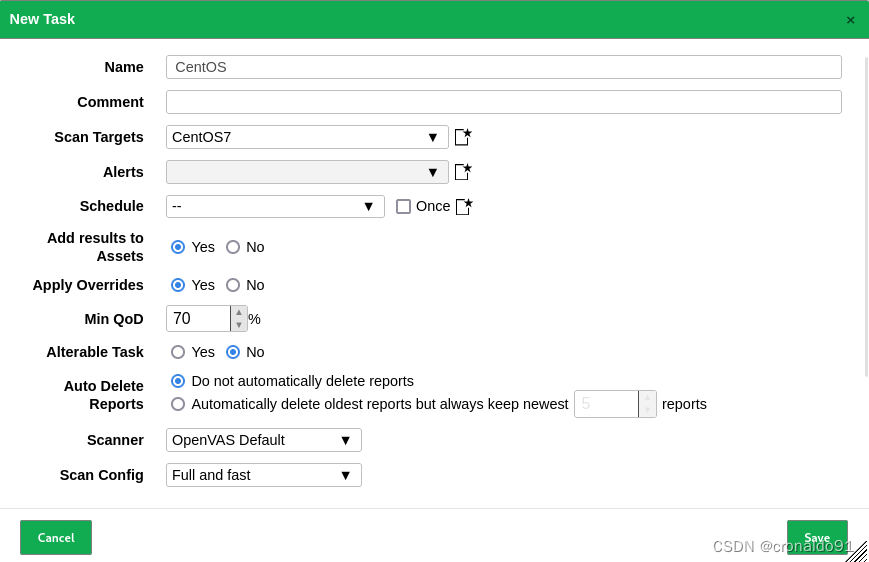Select No for Apply Overrides

coord(233,285)
